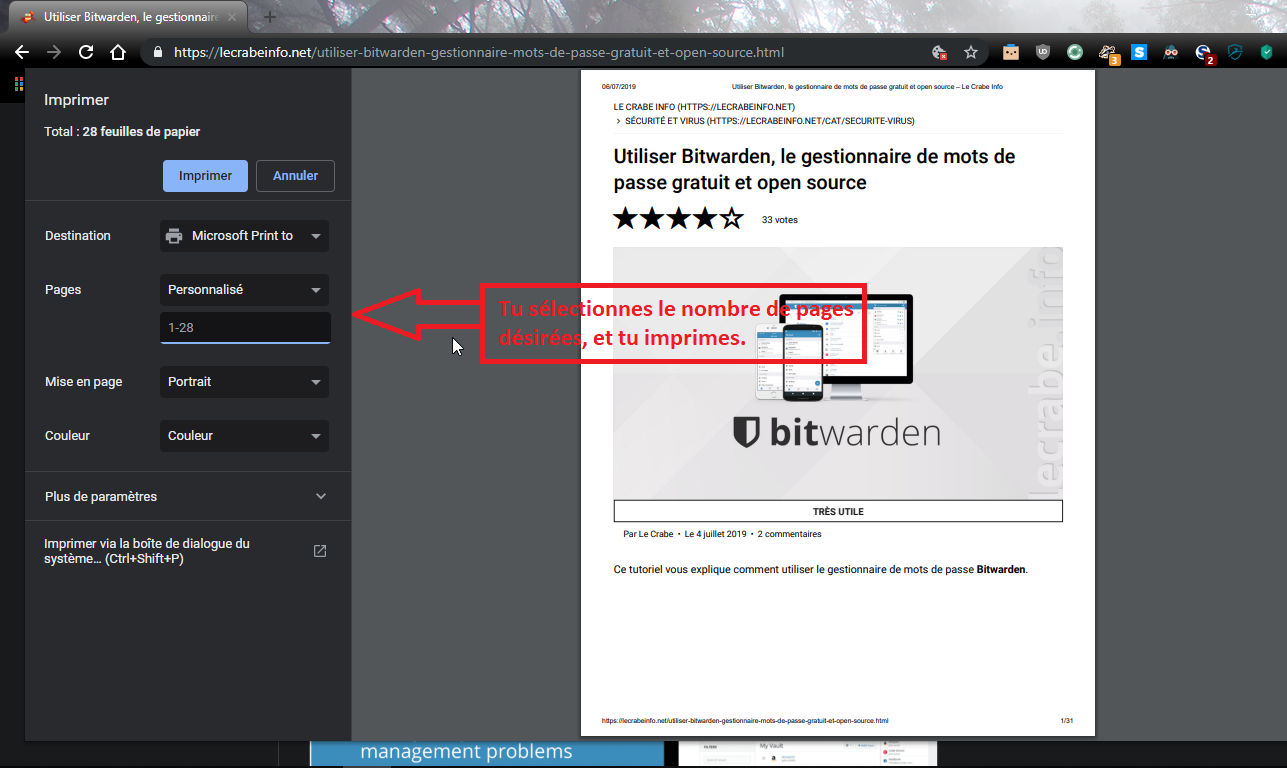Open the Mise en page Portrait dropdown
The image size is (1287, 768).
(244, 382)
